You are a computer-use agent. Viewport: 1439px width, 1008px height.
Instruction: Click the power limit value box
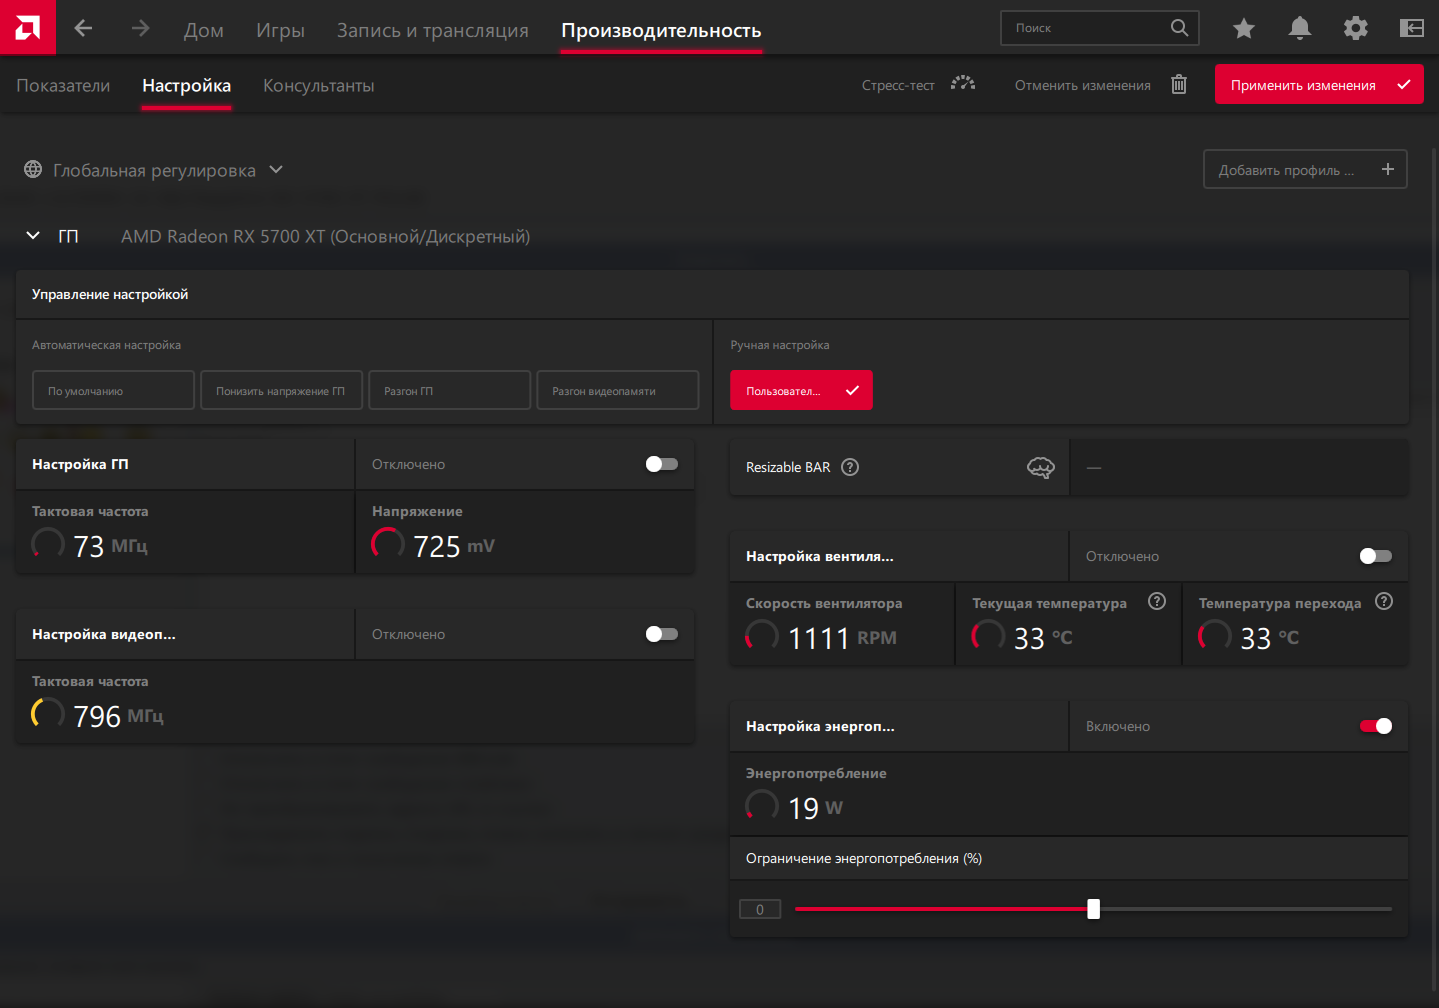(x=760, y=909)
